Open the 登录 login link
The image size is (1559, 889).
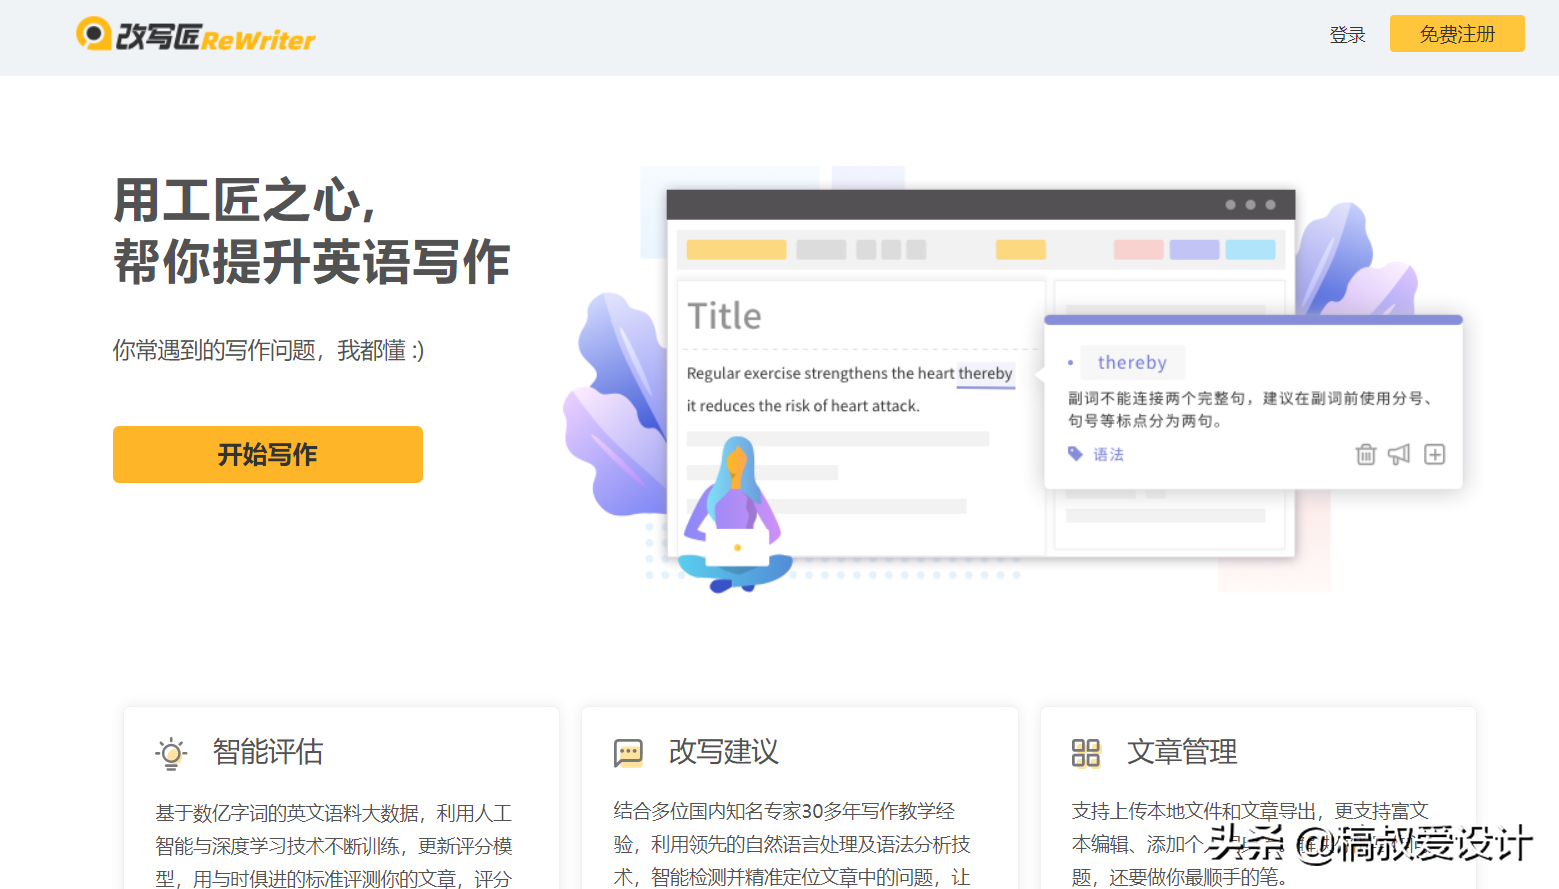tap(1347, 33)
